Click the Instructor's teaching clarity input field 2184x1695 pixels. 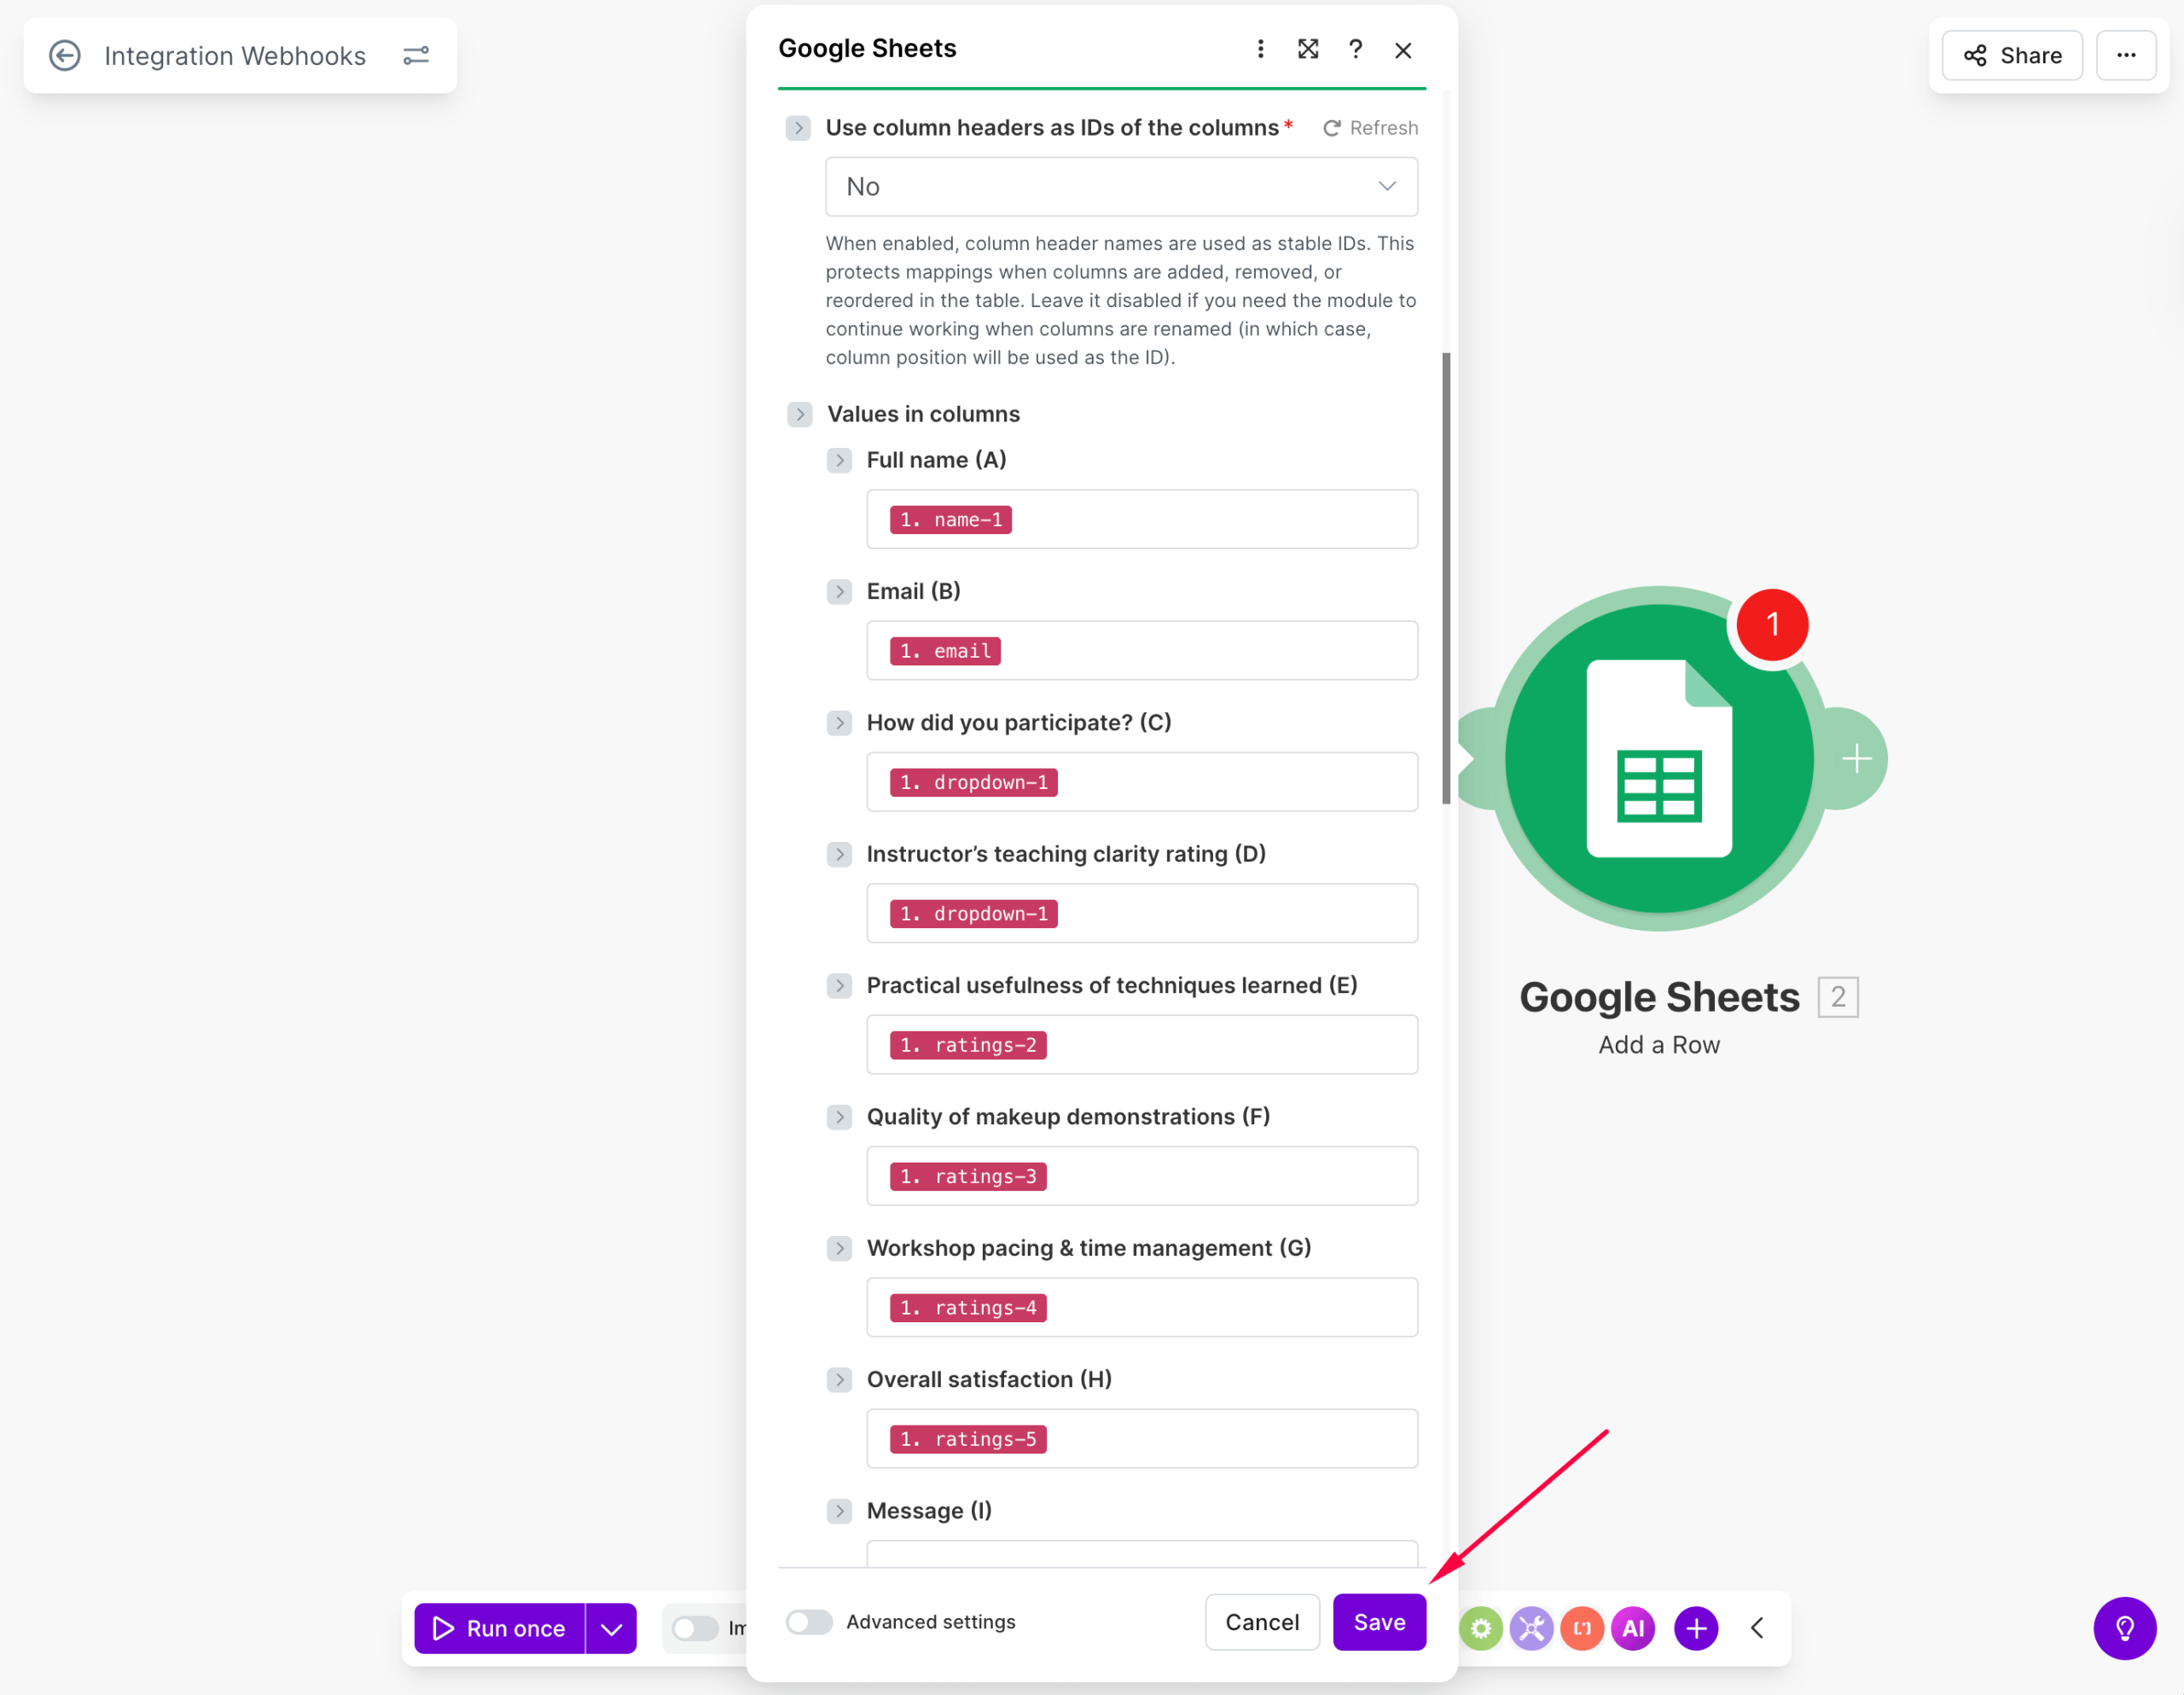(1142, 913)
